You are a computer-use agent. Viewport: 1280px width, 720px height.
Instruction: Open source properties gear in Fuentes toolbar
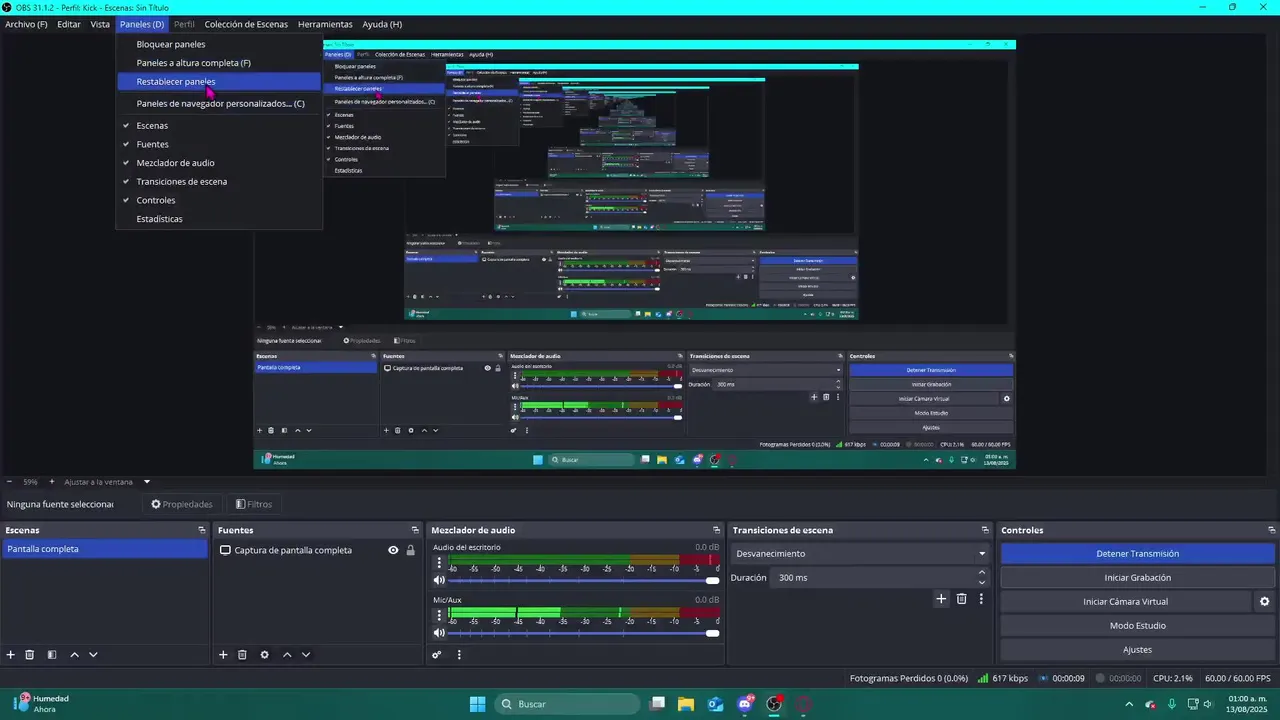pos(264,655)
